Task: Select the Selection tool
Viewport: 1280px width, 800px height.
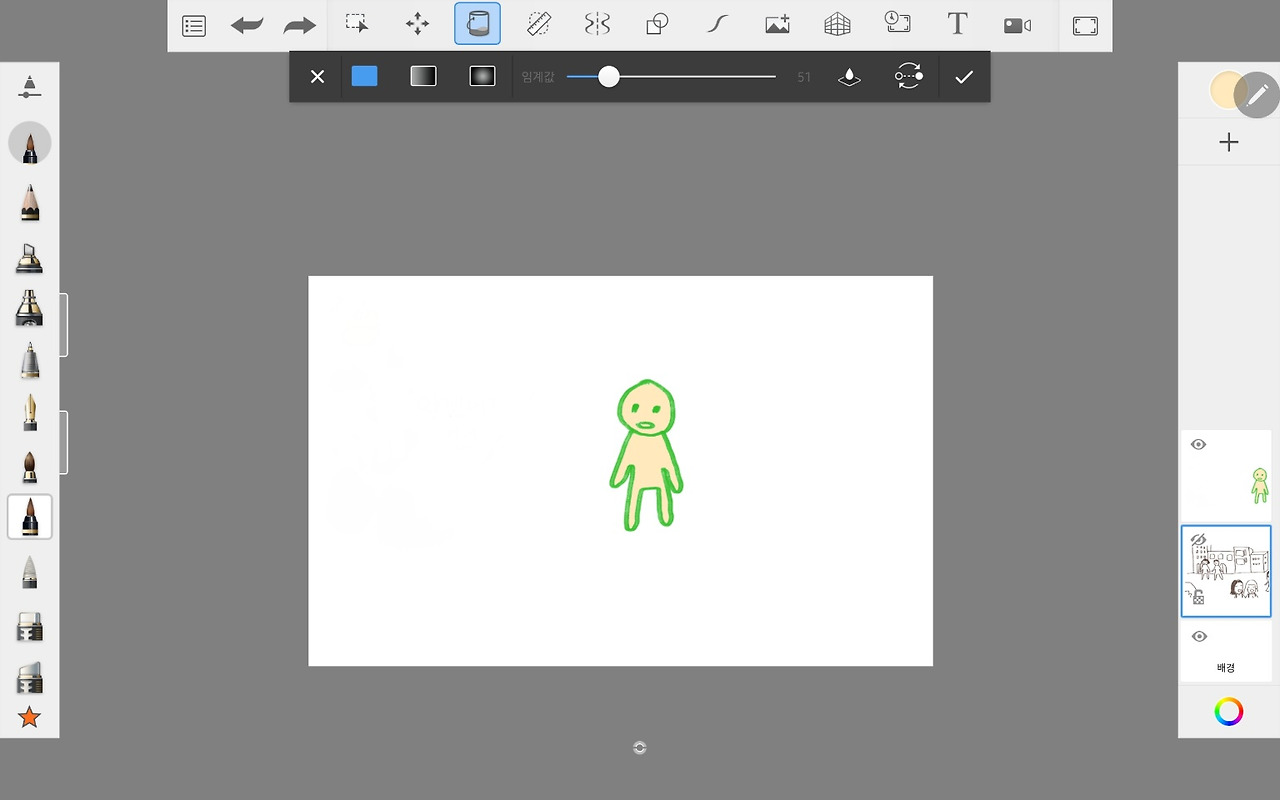Action: 357,24
